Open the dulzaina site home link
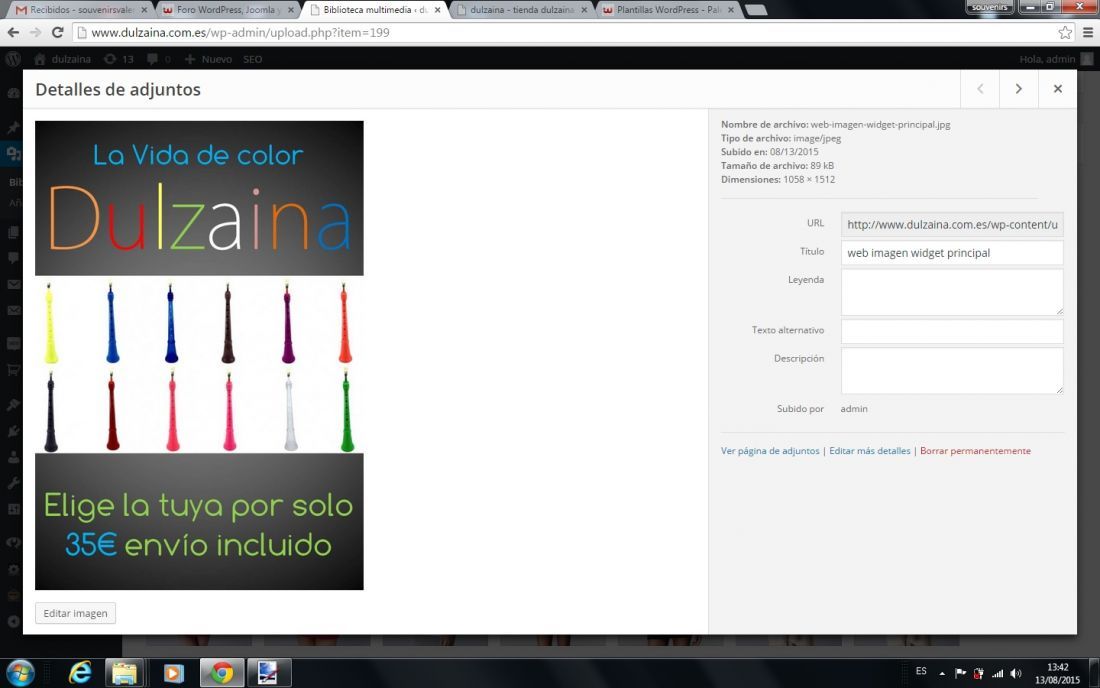The height and width of the screenshot is (688, 1100). 62,59
